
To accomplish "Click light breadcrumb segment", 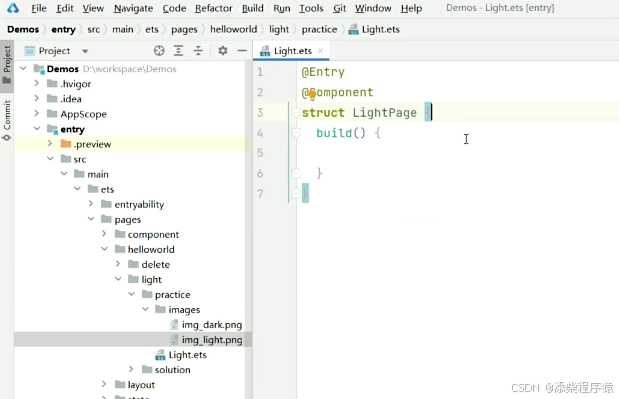I will pyautogui.click(x=279, y=29).
